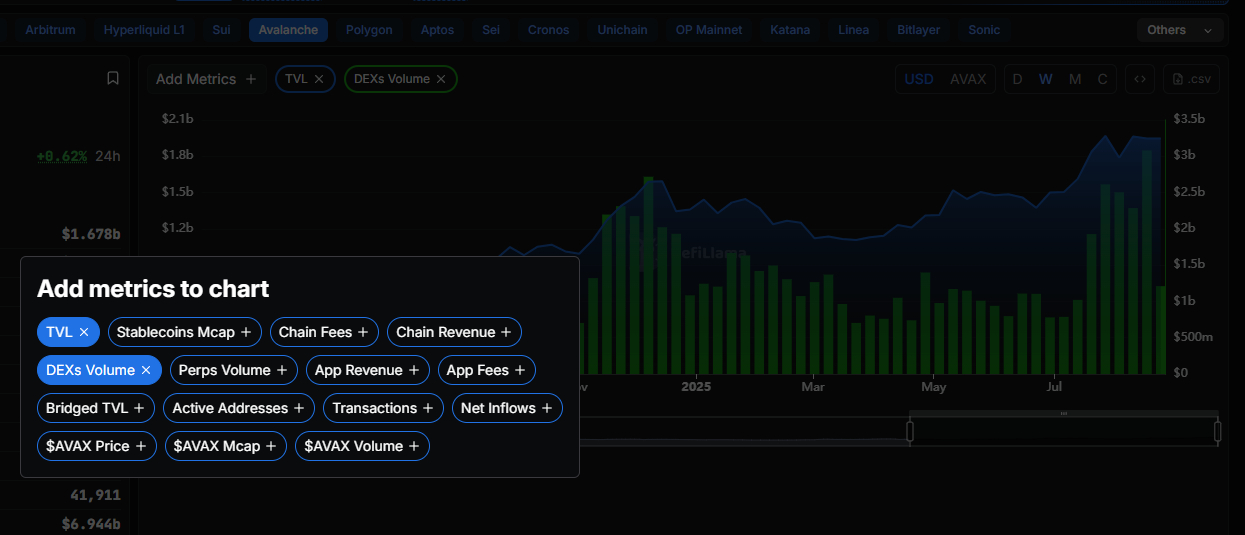The width and height of the screenshot is (1245, 535).
Task: Add Transactions metric
Action: 384,408
